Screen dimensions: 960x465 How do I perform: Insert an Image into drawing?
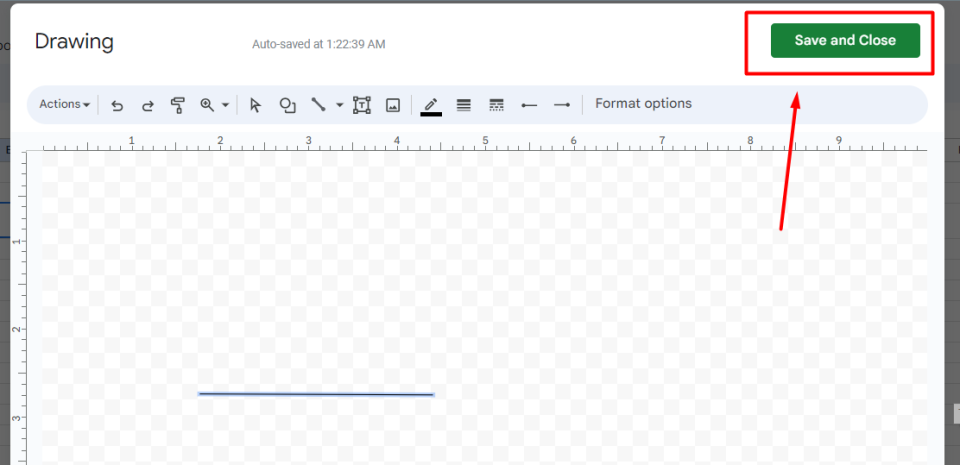click(392, 105)
